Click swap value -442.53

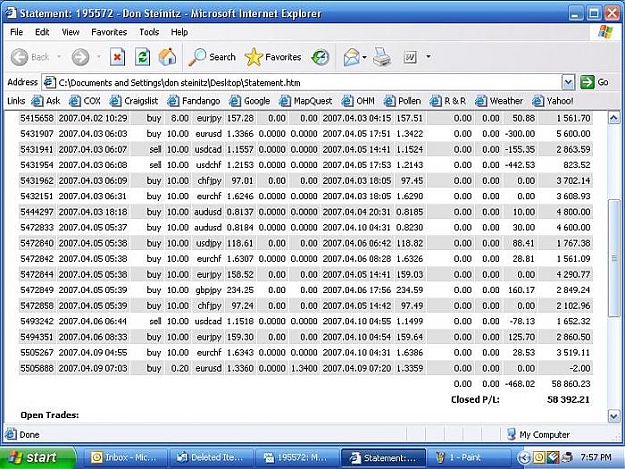520,165
